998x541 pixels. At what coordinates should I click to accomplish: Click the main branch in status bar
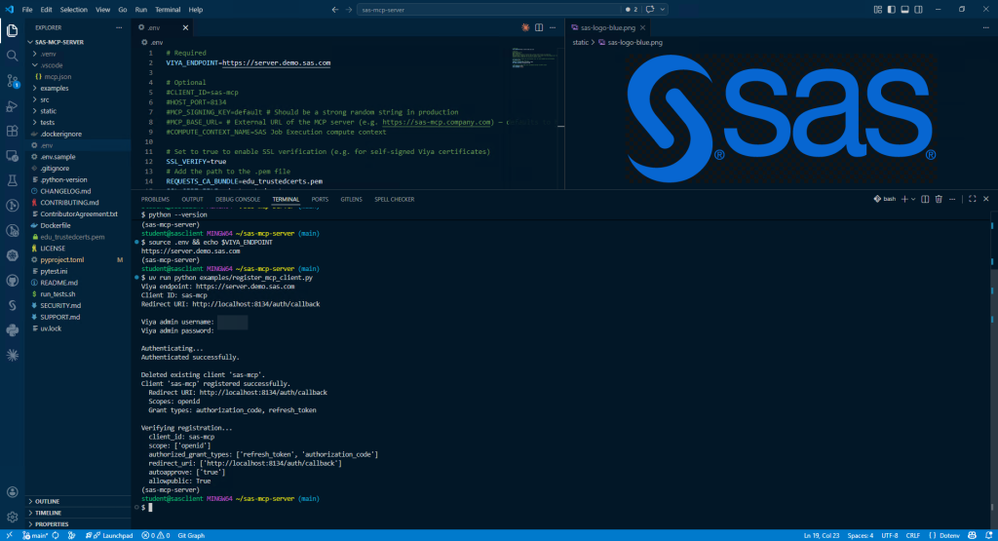coord(36,535)
